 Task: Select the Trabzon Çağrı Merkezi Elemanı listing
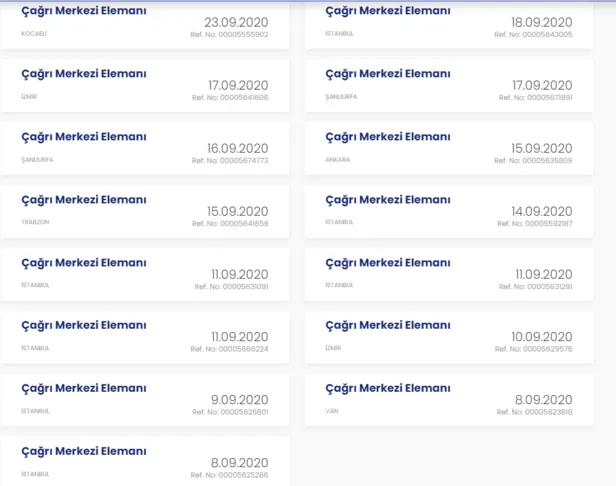pyautogui.click(x=84, y=200)
